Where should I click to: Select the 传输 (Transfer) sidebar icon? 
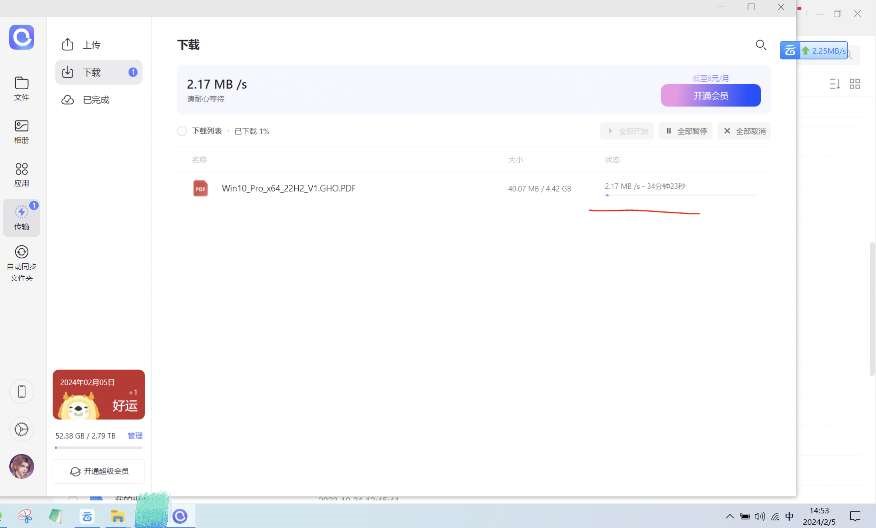click(21, 216)
